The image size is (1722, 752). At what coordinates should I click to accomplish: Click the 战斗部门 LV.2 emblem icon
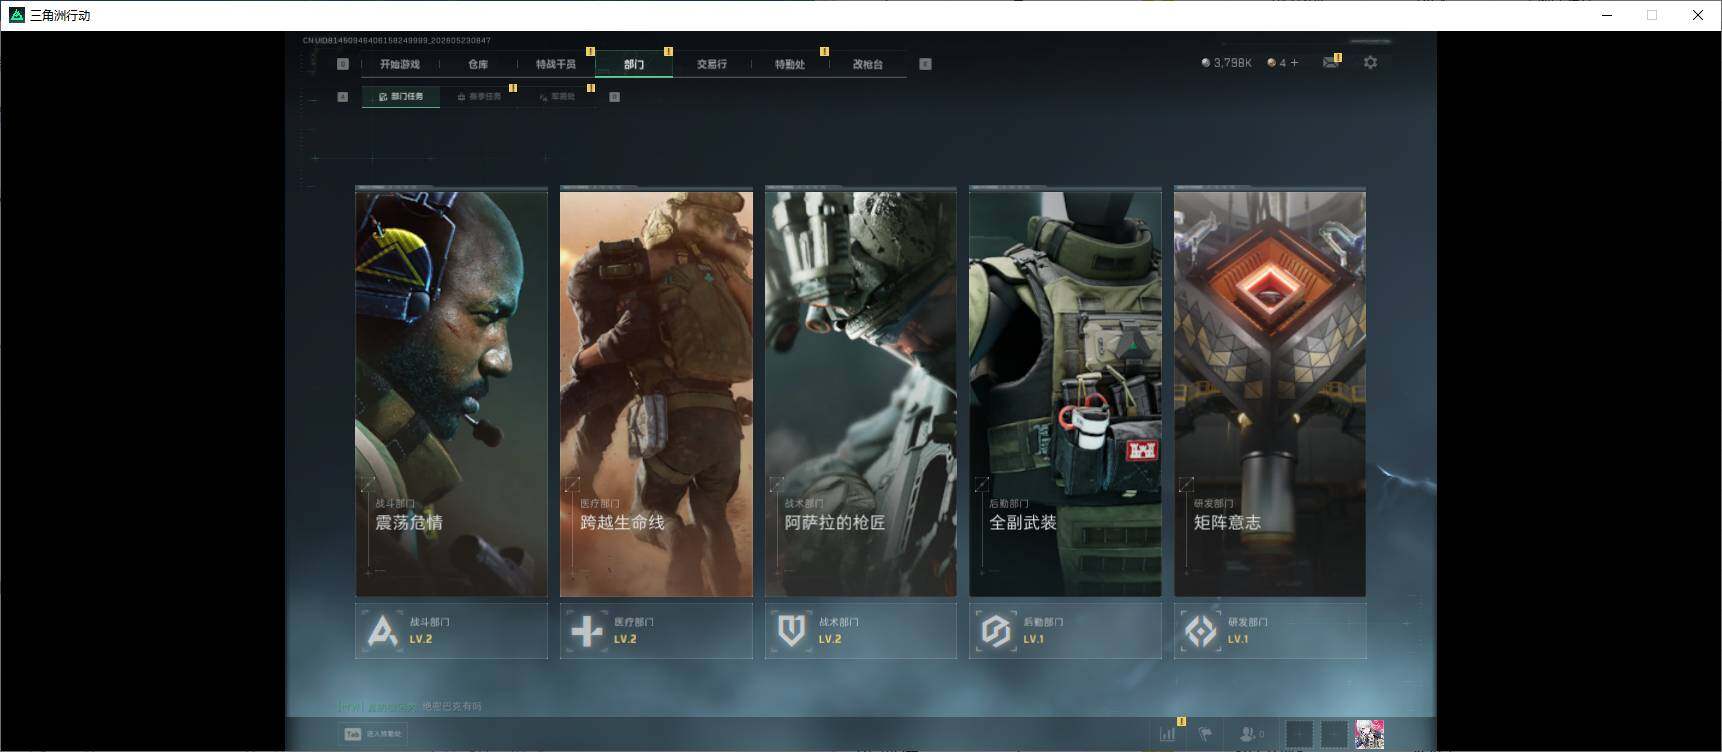382,631
